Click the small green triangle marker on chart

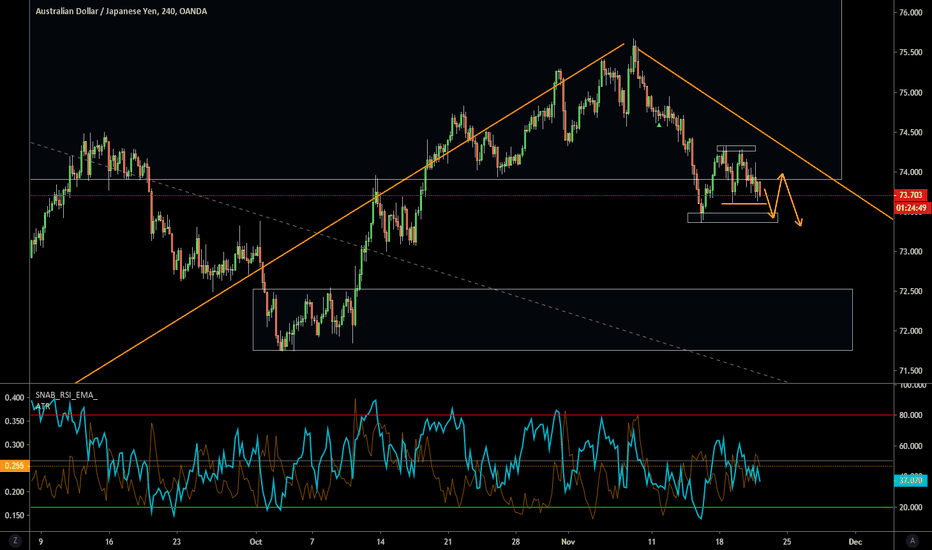[x=657, y=125]
